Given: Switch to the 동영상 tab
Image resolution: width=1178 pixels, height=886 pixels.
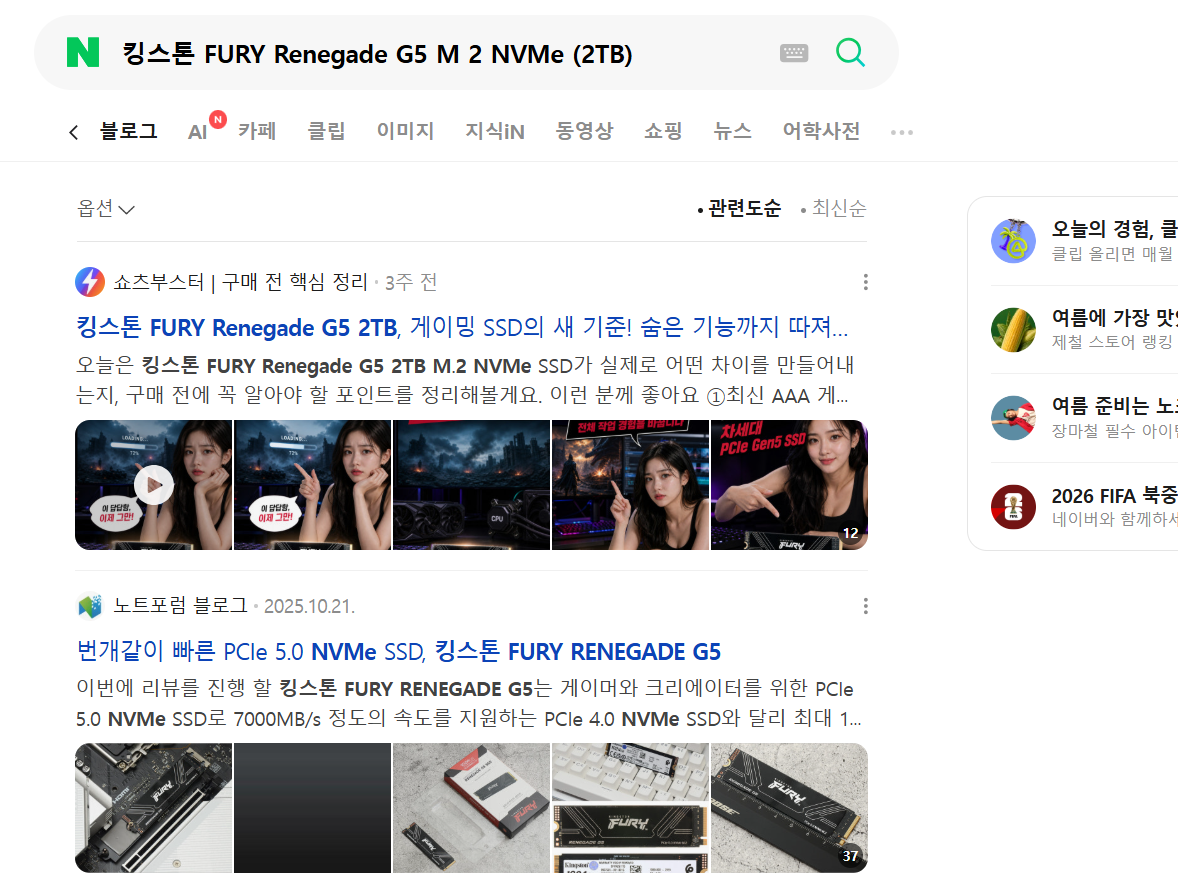Looking at the screenshot, I should (584, 132).
